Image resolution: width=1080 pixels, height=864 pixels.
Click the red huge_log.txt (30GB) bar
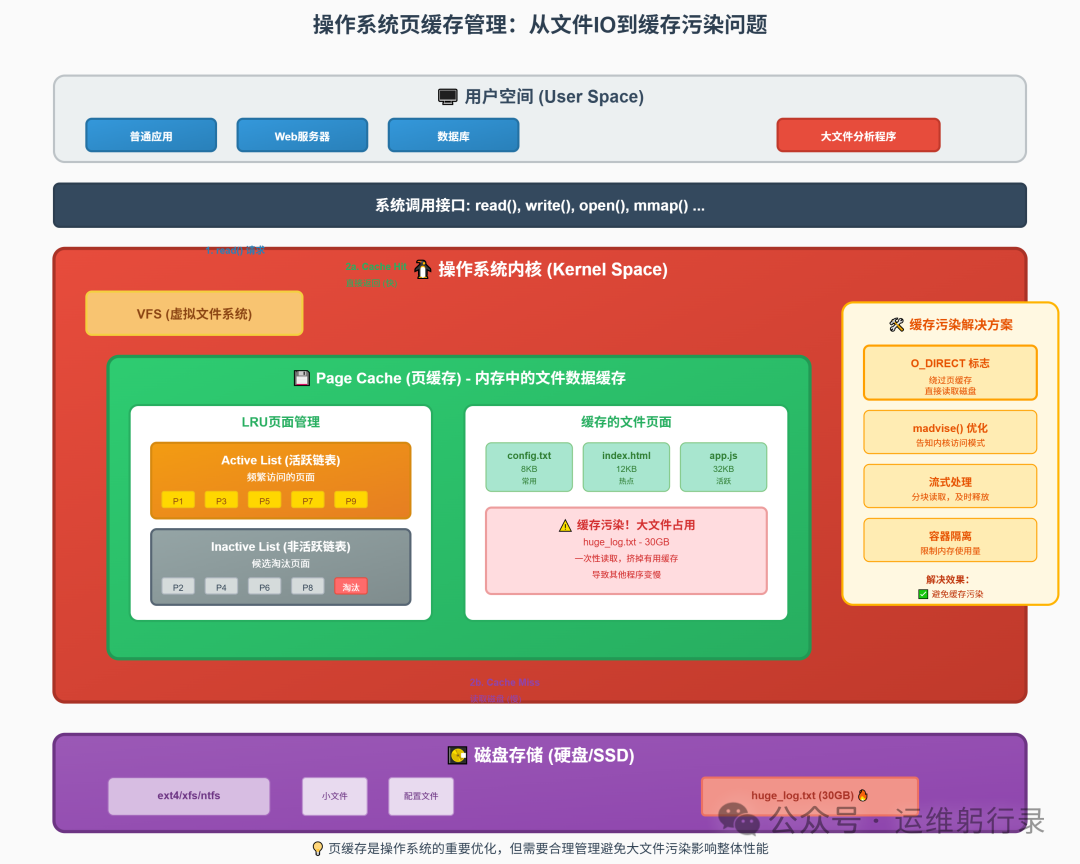[809, 795]
